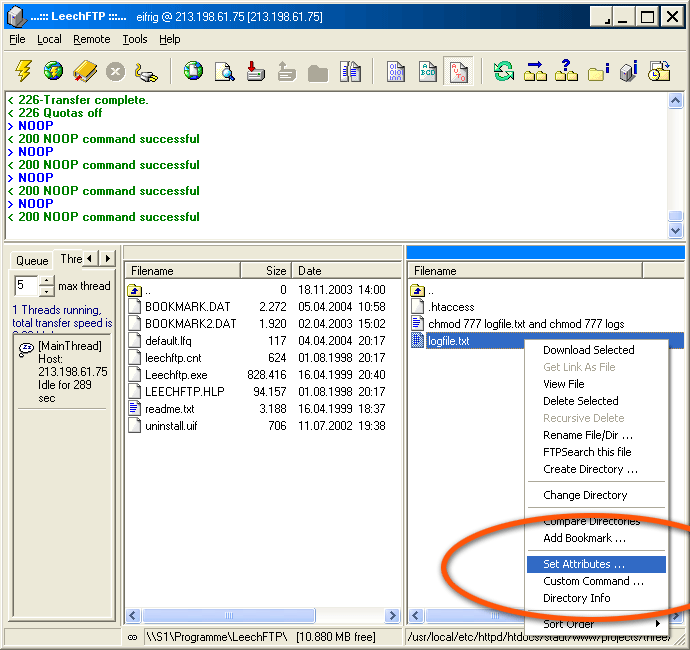Click the compare documents toolbar icon

click(x=350, y=71)
